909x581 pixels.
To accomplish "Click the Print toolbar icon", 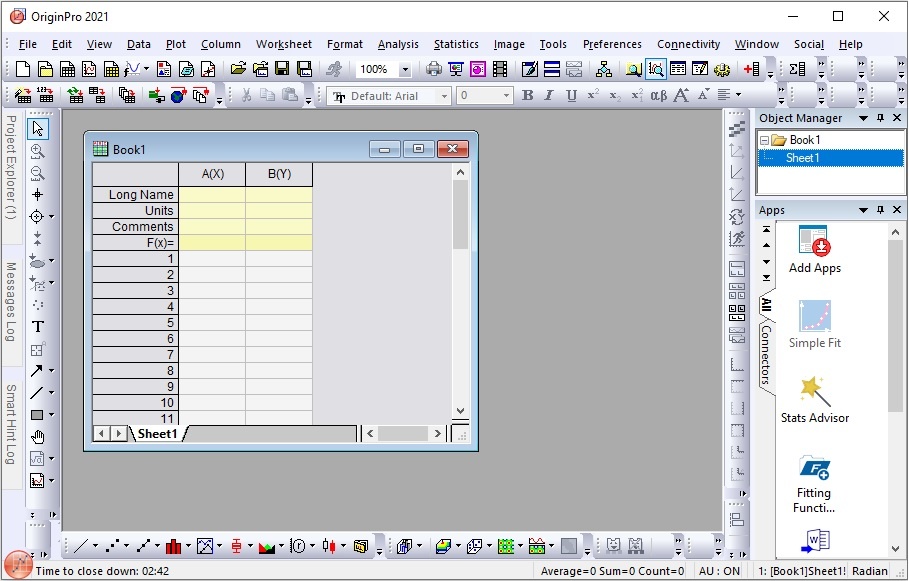I will 434,70.
